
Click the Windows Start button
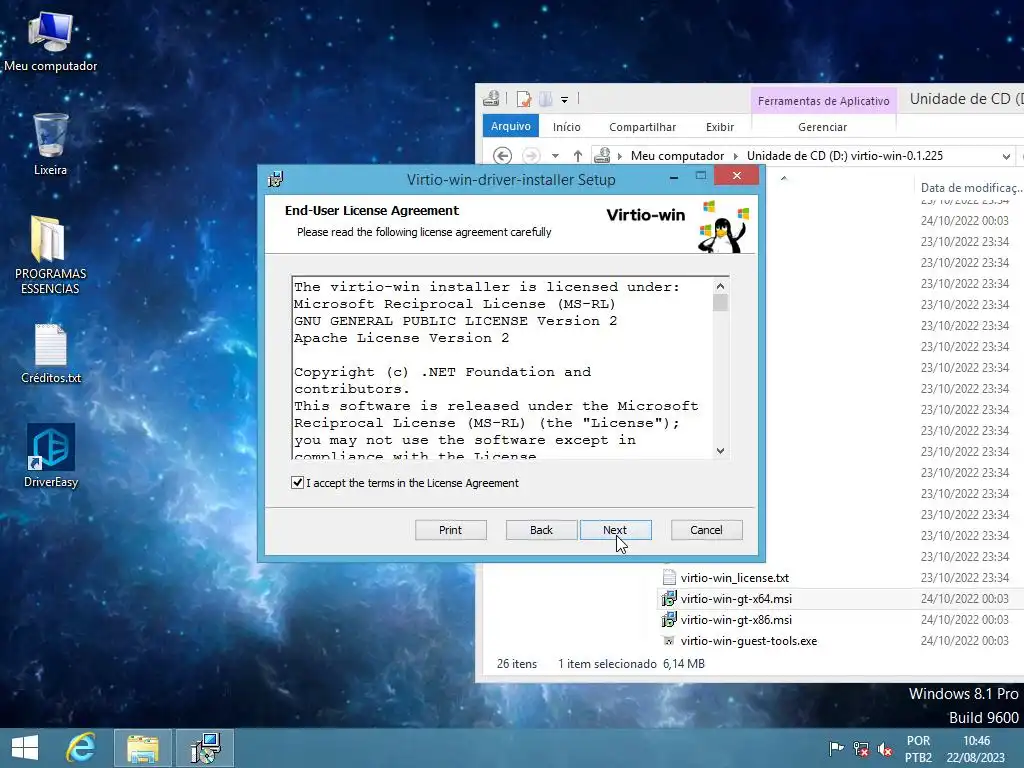pyautogui.click(x=25, y=748)
